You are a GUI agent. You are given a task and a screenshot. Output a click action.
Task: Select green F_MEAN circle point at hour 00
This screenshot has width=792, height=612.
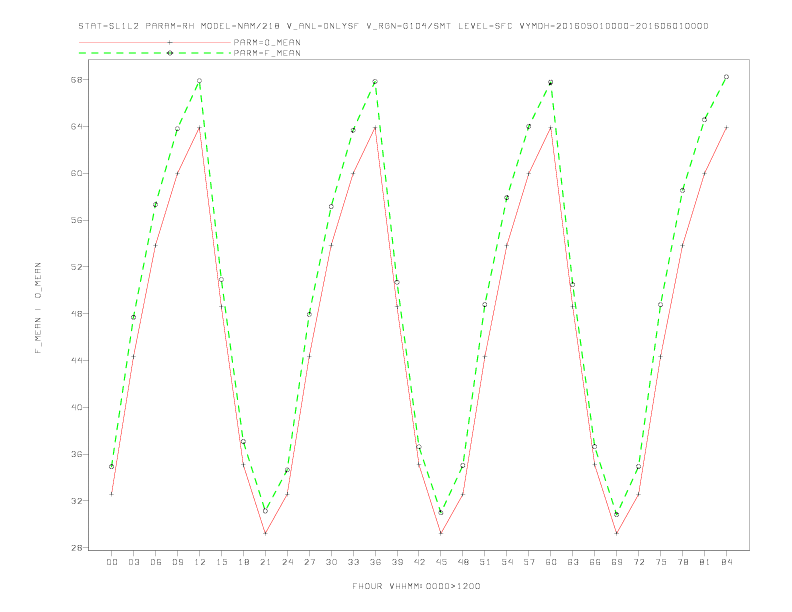point(112,467)
